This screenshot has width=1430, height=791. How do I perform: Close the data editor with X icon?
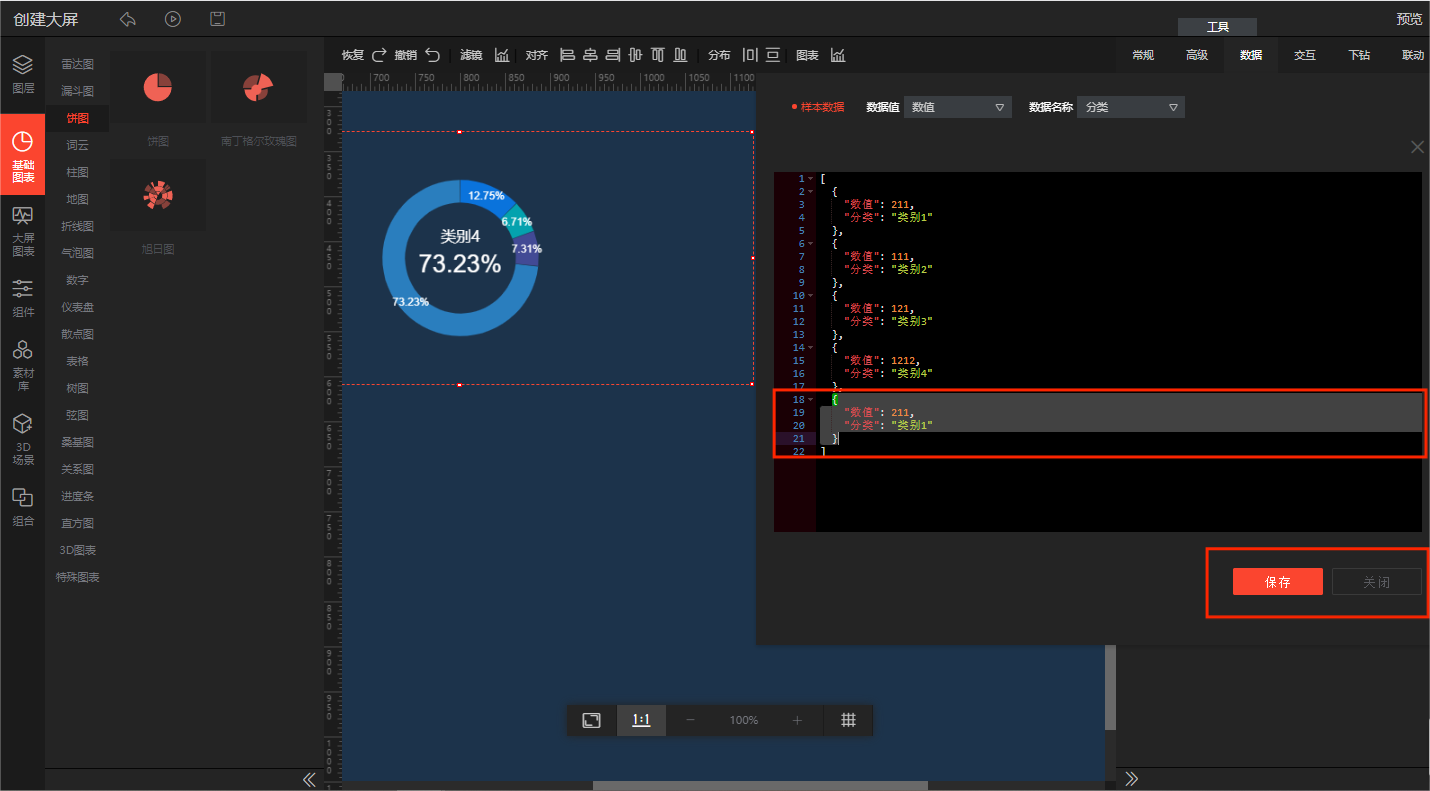pos(1417,147)
